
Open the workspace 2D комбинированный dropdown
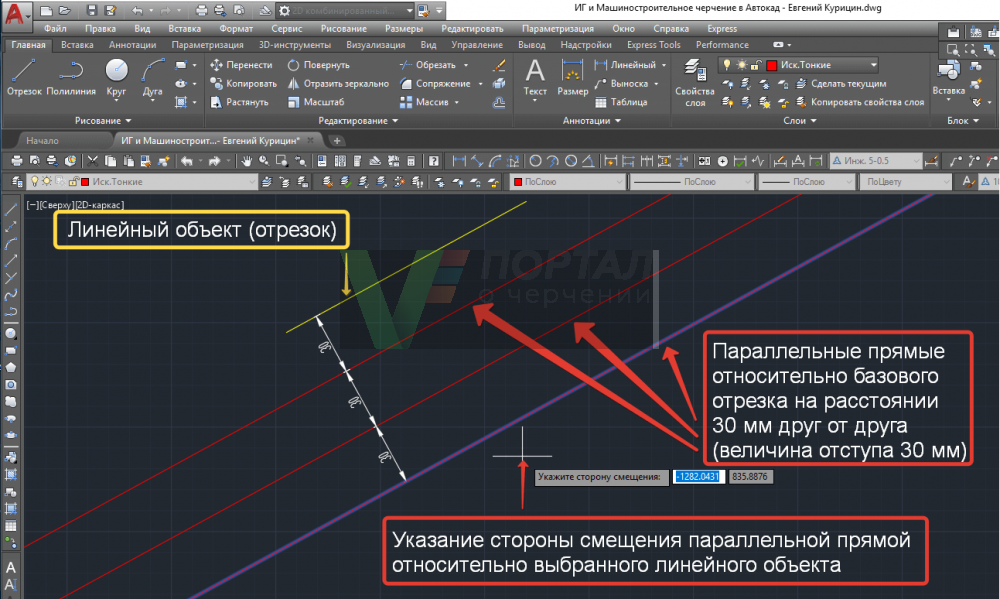(x=409, y=10)
